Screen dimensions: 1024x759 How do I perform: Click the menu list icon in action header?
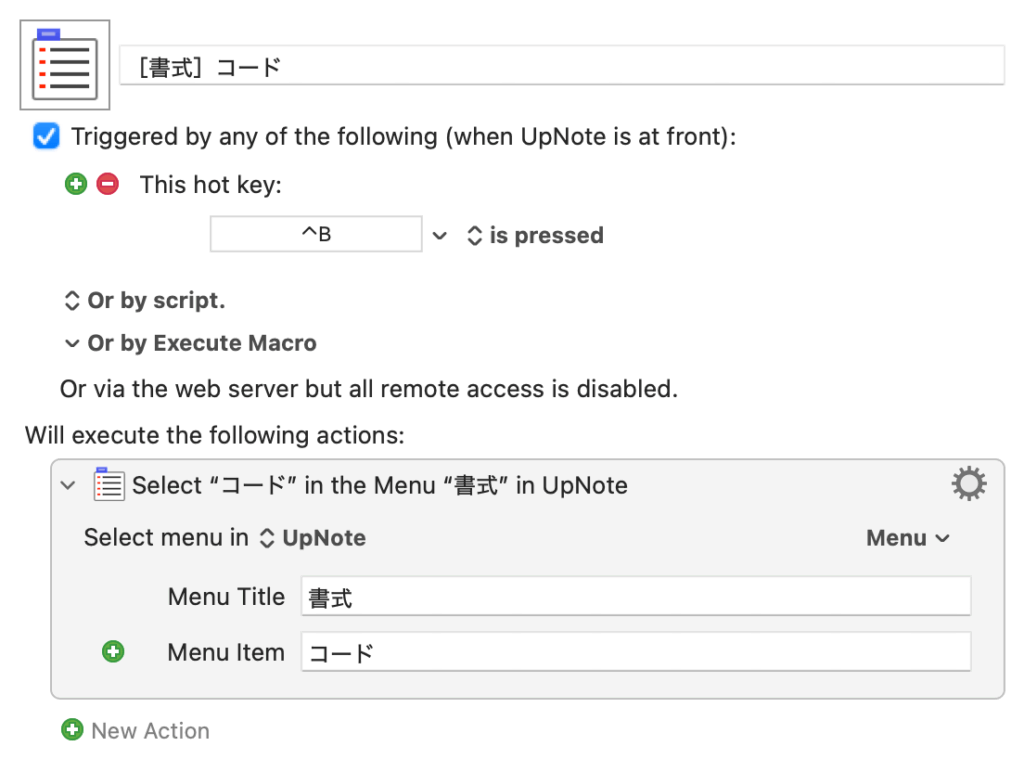(x=108, y=485)
